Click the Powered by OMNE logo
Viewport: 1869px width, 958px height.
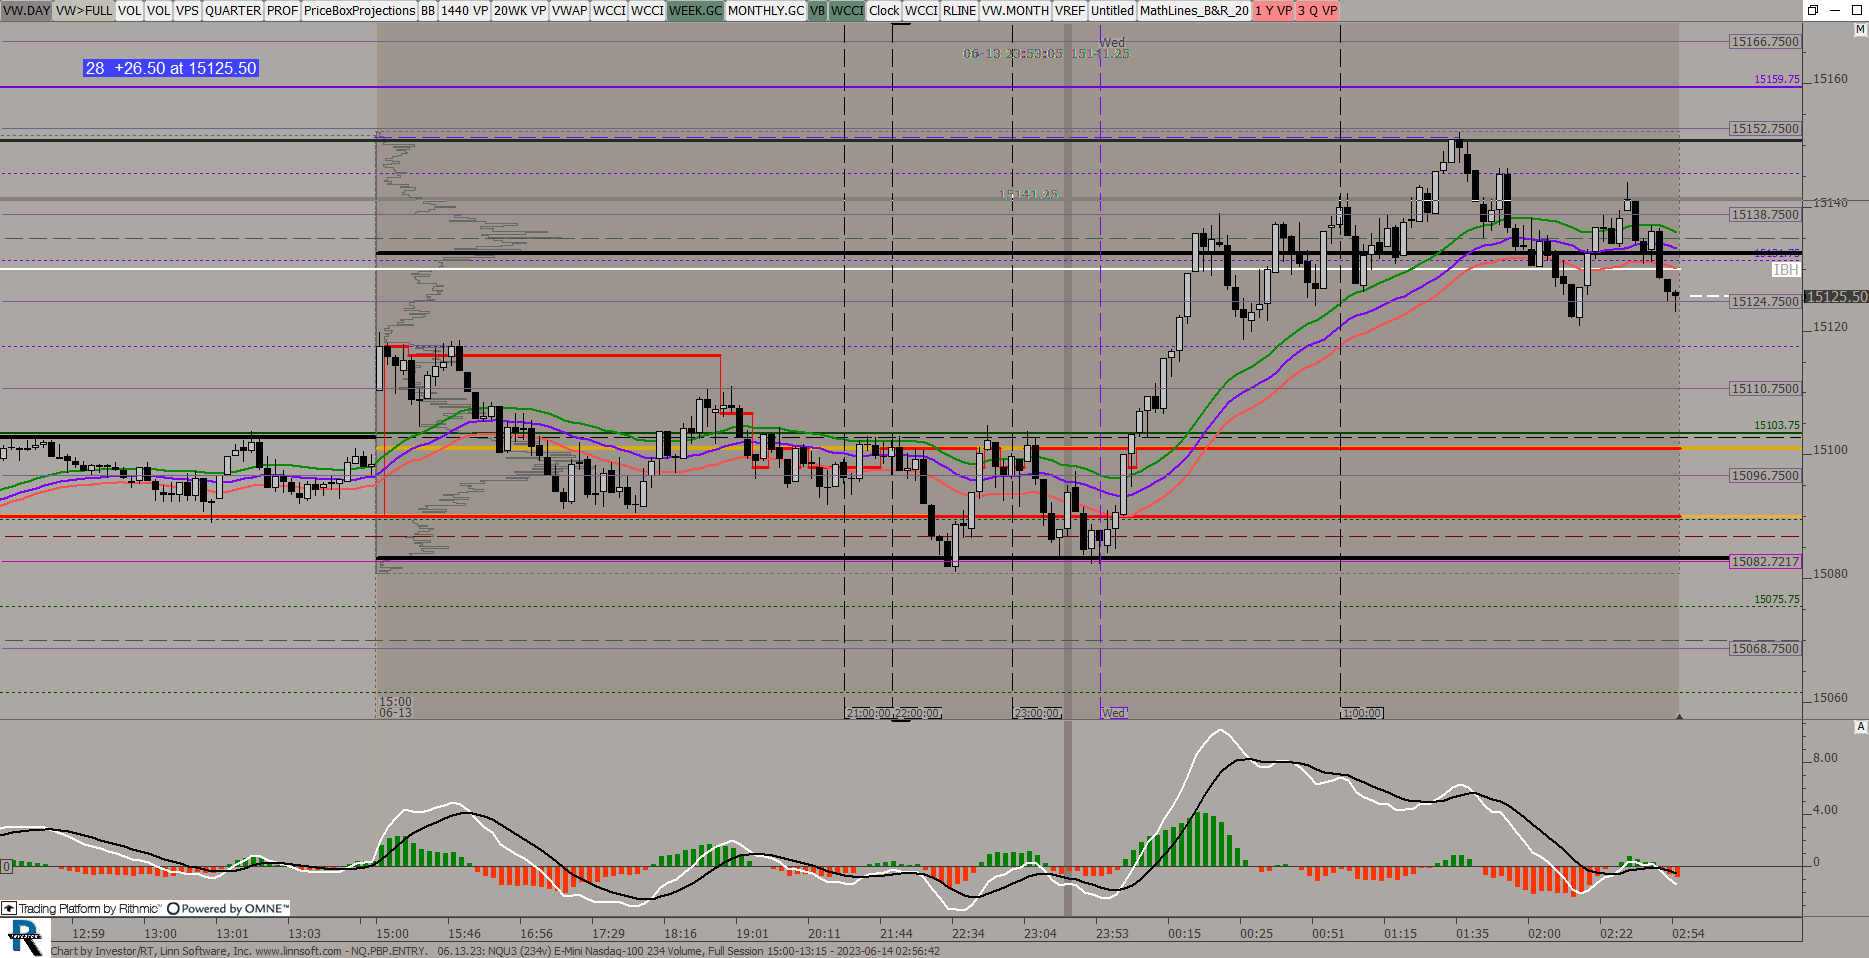[228, 908]
